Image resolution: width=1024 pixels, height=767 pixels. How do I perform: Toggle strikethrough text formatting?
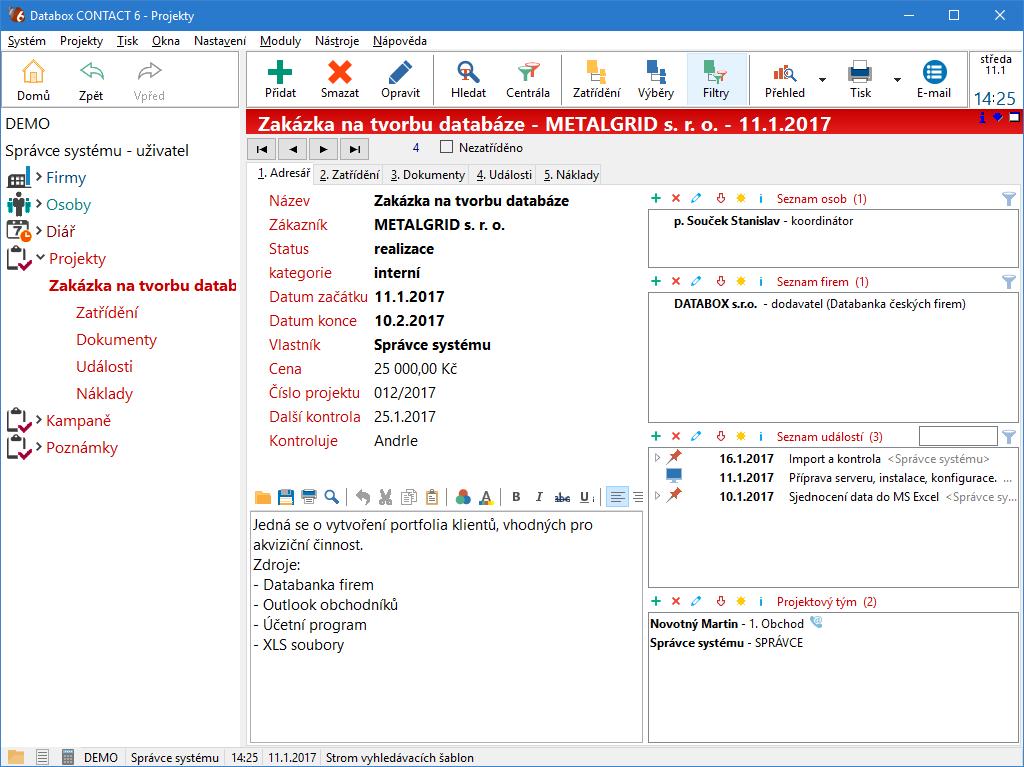point(562,498)
